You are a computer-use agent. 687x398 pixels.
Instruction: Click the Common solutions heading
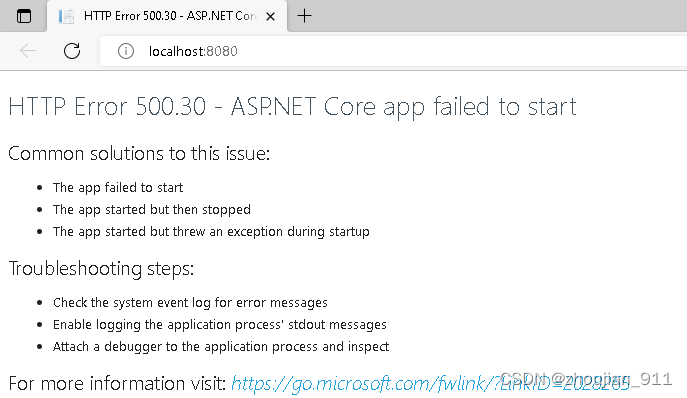click(x=139, y=154)
